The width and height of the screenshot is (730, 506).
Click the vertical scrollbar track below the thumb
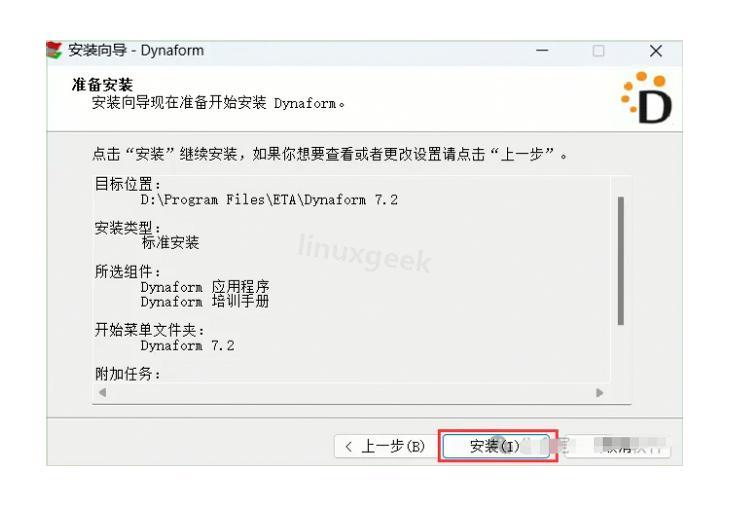(x=621, y=354)
